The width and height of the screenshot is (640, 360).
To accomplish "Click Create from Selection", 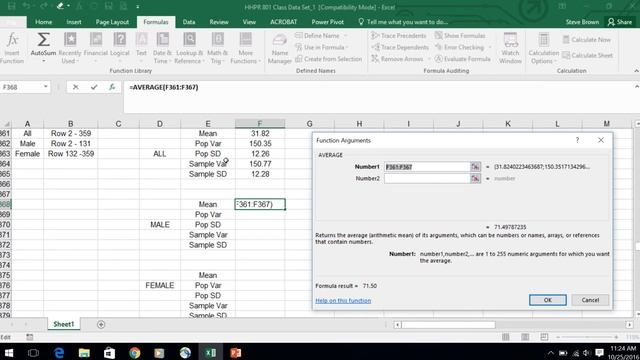I will coord(328,59).
